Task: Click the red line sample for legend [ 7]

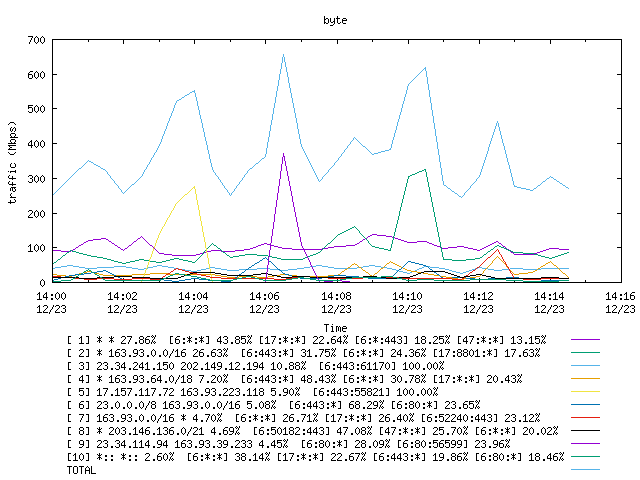Action: point(585,418)
